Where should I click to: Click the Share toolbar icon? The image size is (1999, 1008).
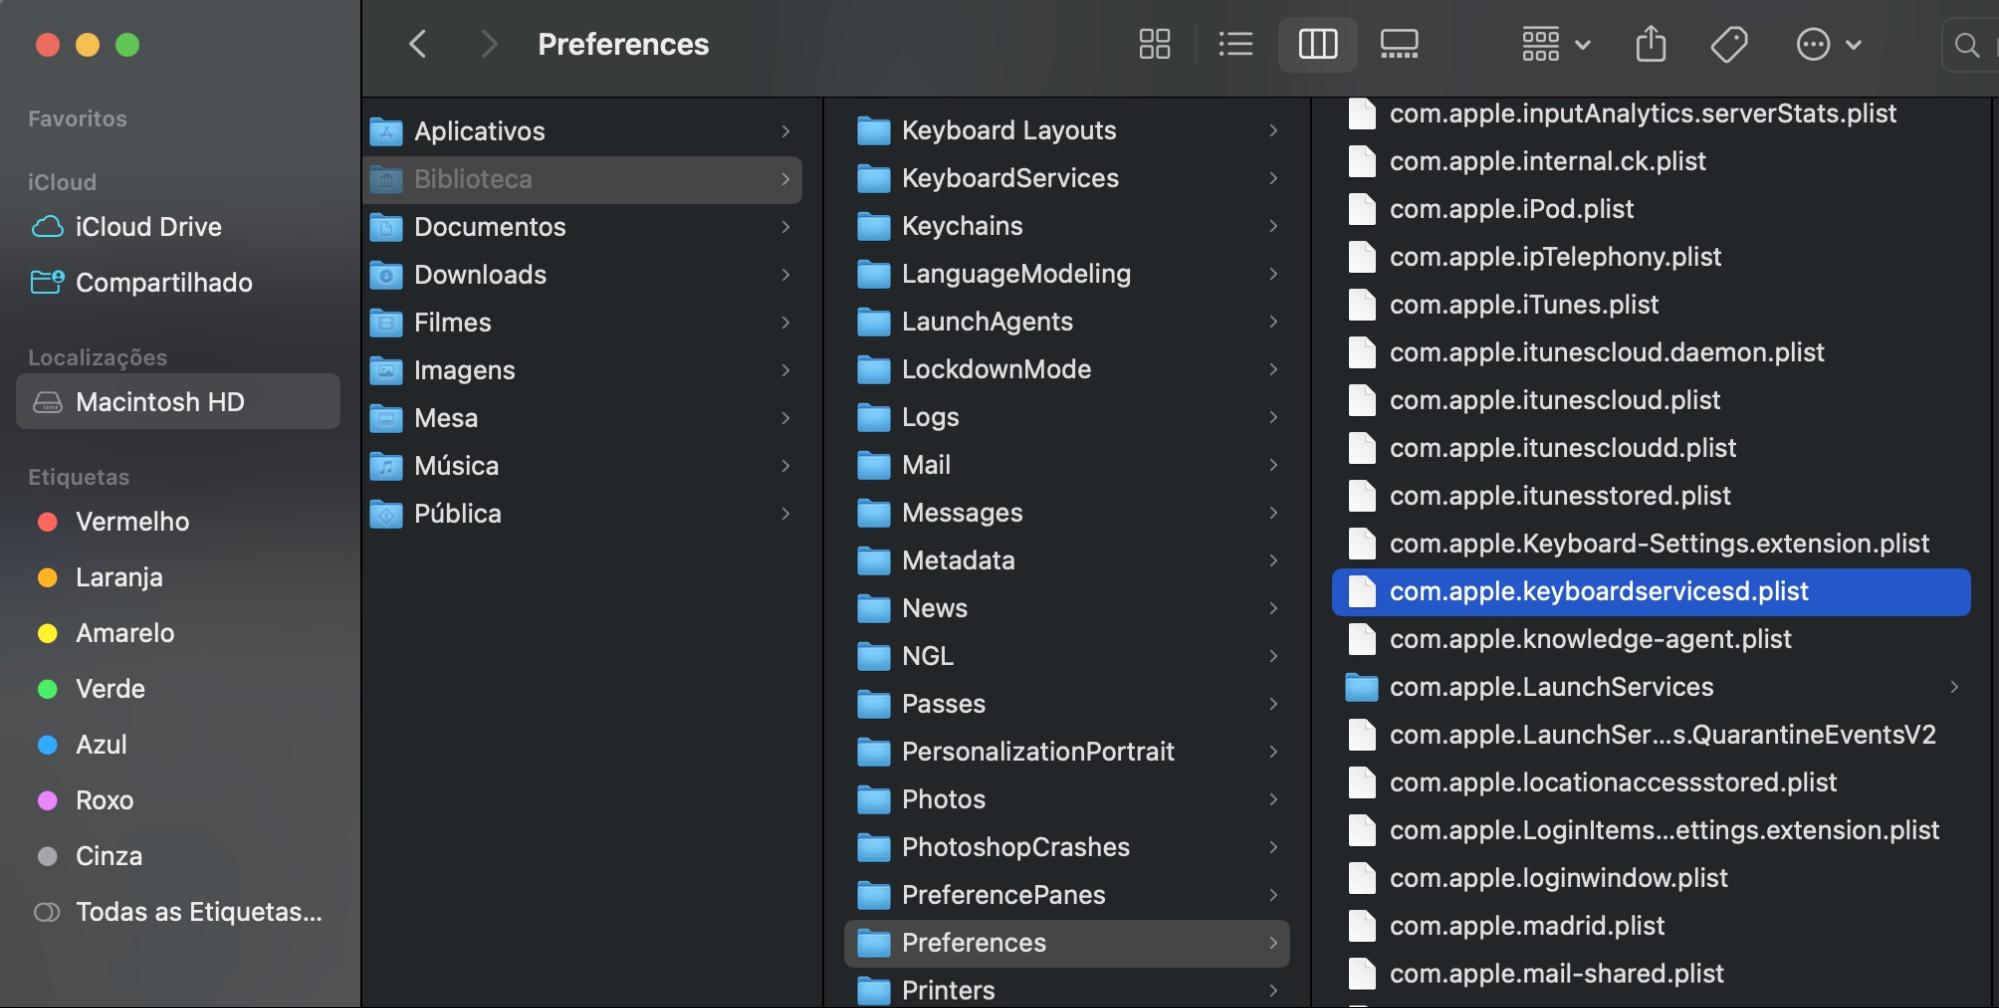(x=1651, y=44)
